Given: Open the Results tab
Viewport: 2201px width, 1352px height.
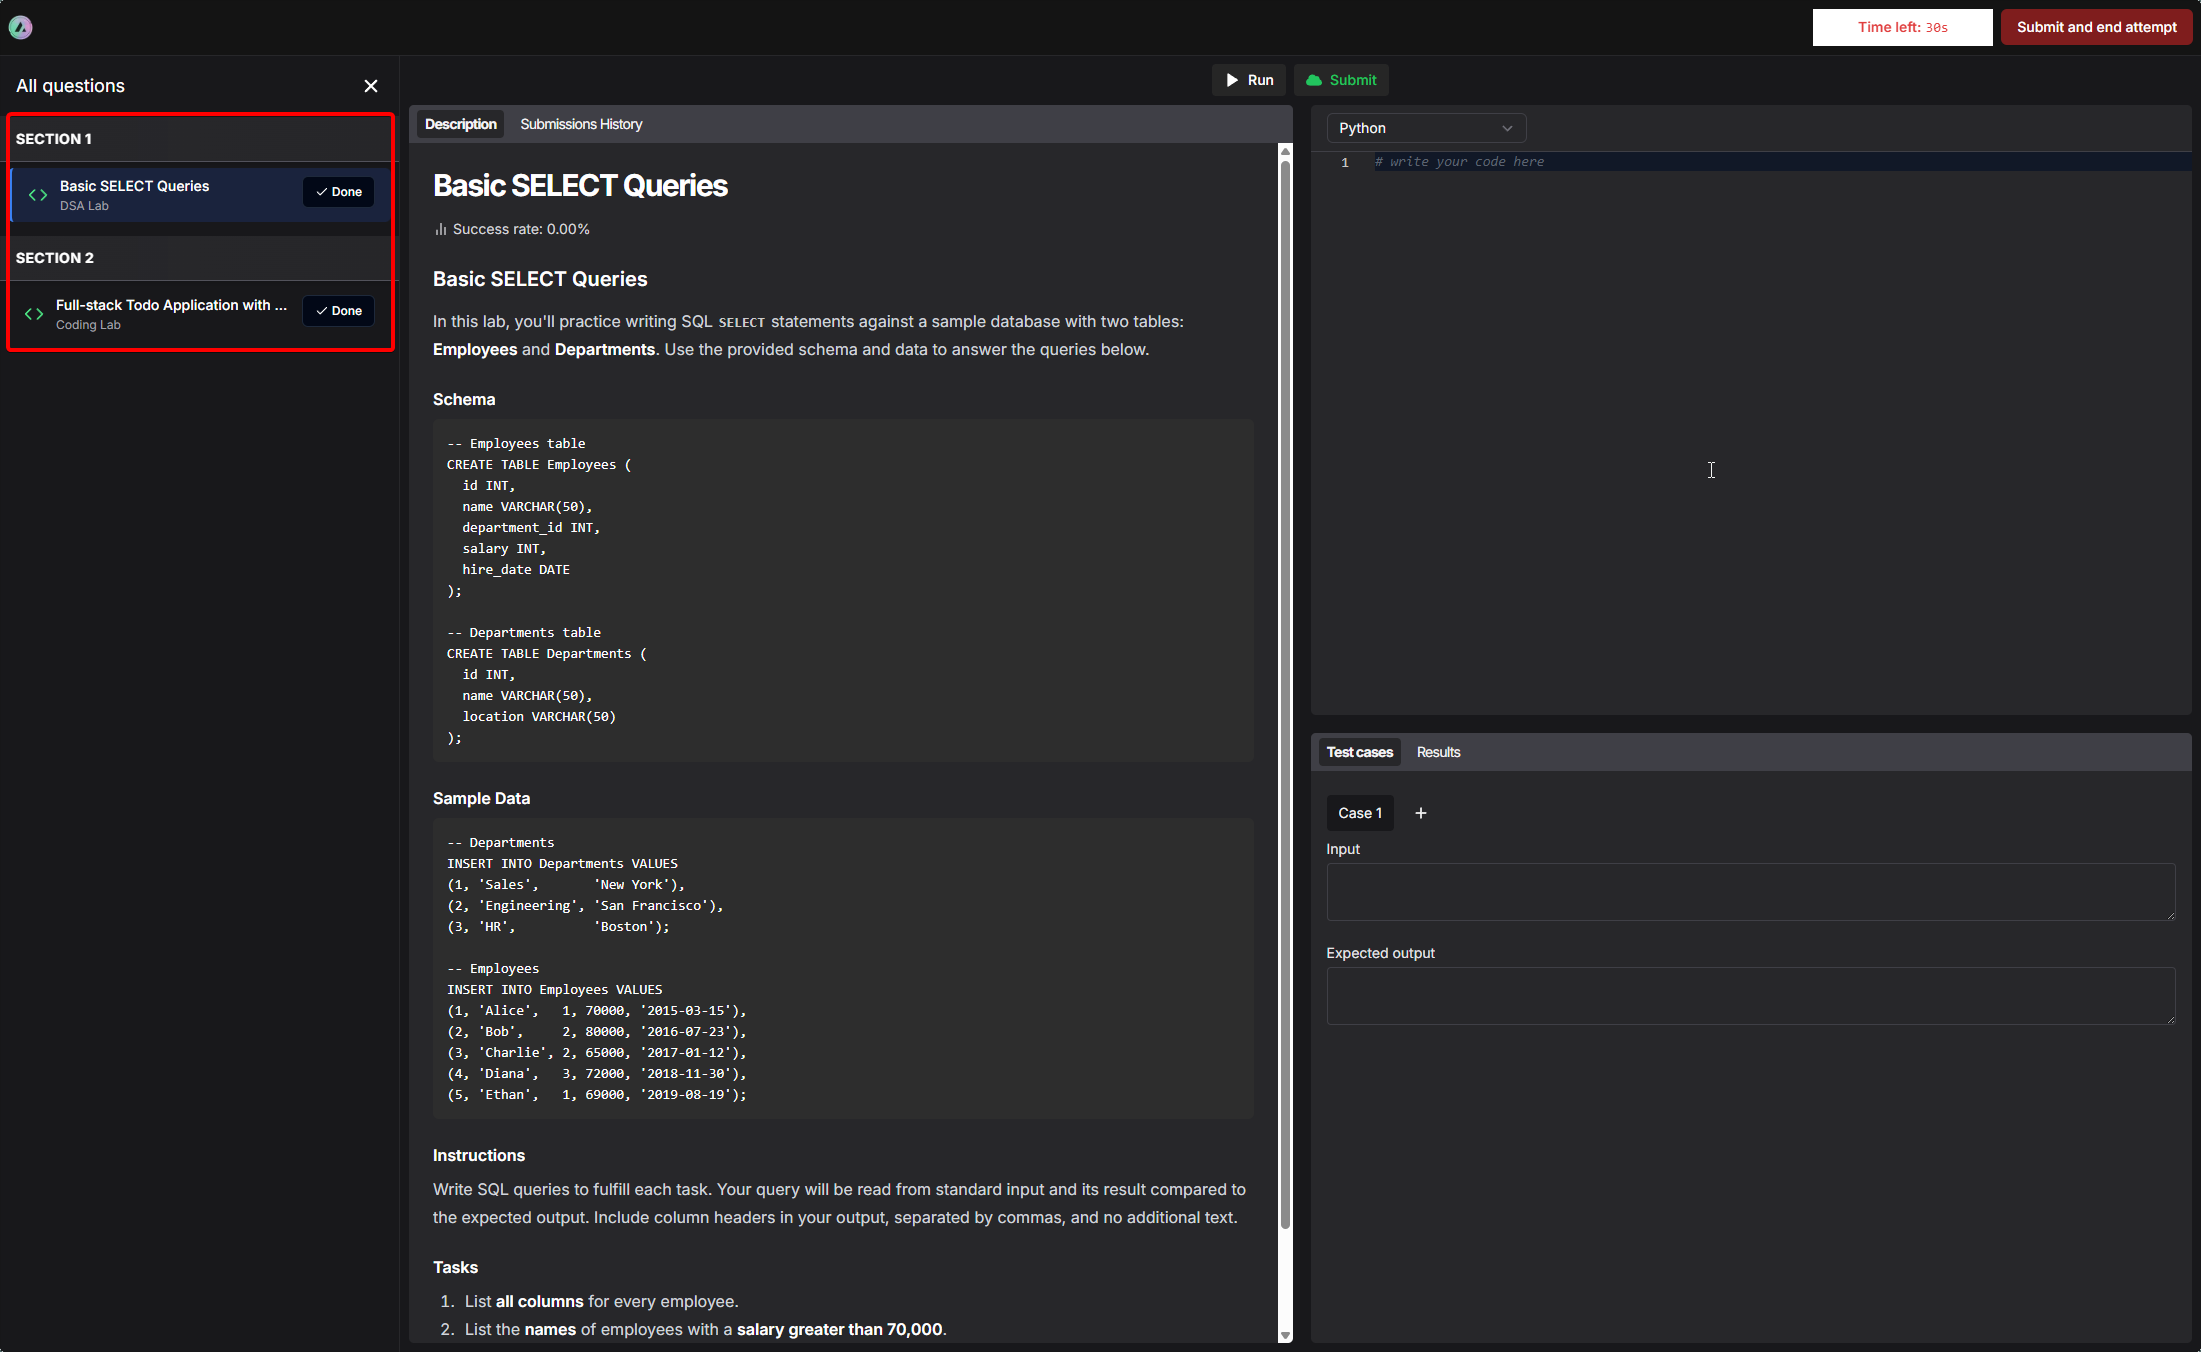Looking at the screenshot, I should [1438, 752].
